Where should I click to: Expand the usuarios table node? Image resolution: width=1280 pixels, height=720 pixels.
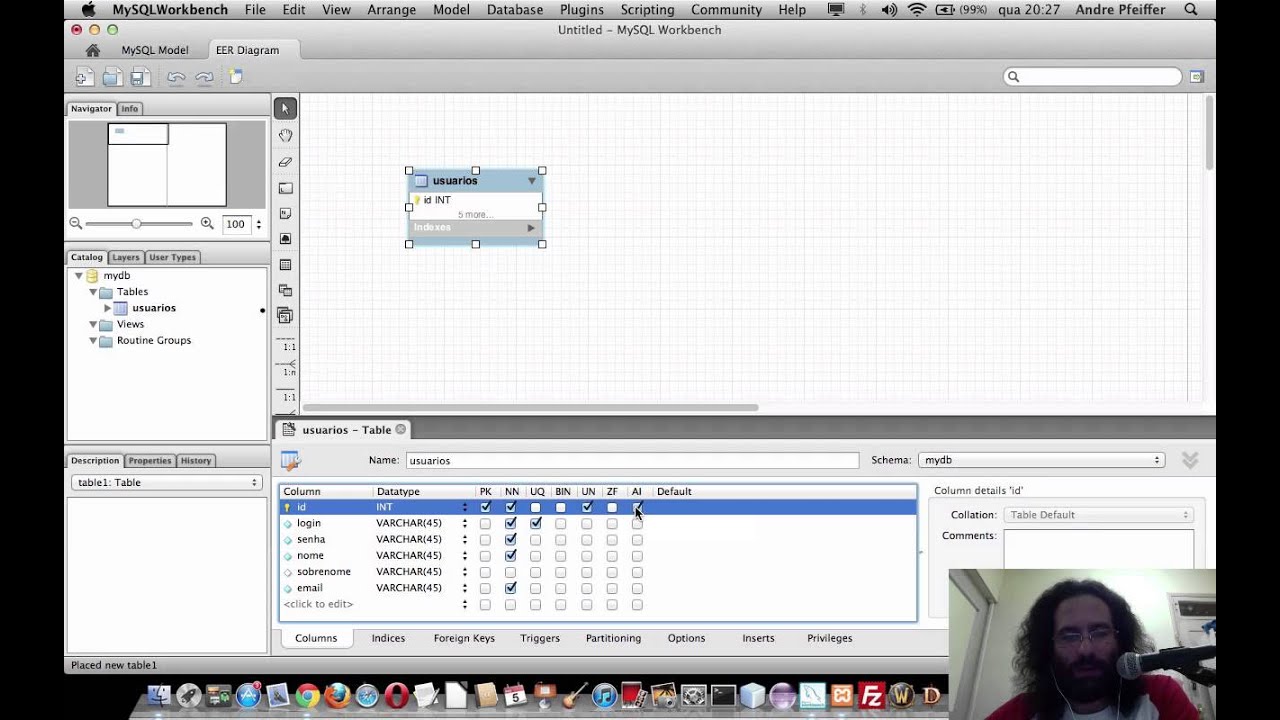pyautogui.click(x=107, y=308)
